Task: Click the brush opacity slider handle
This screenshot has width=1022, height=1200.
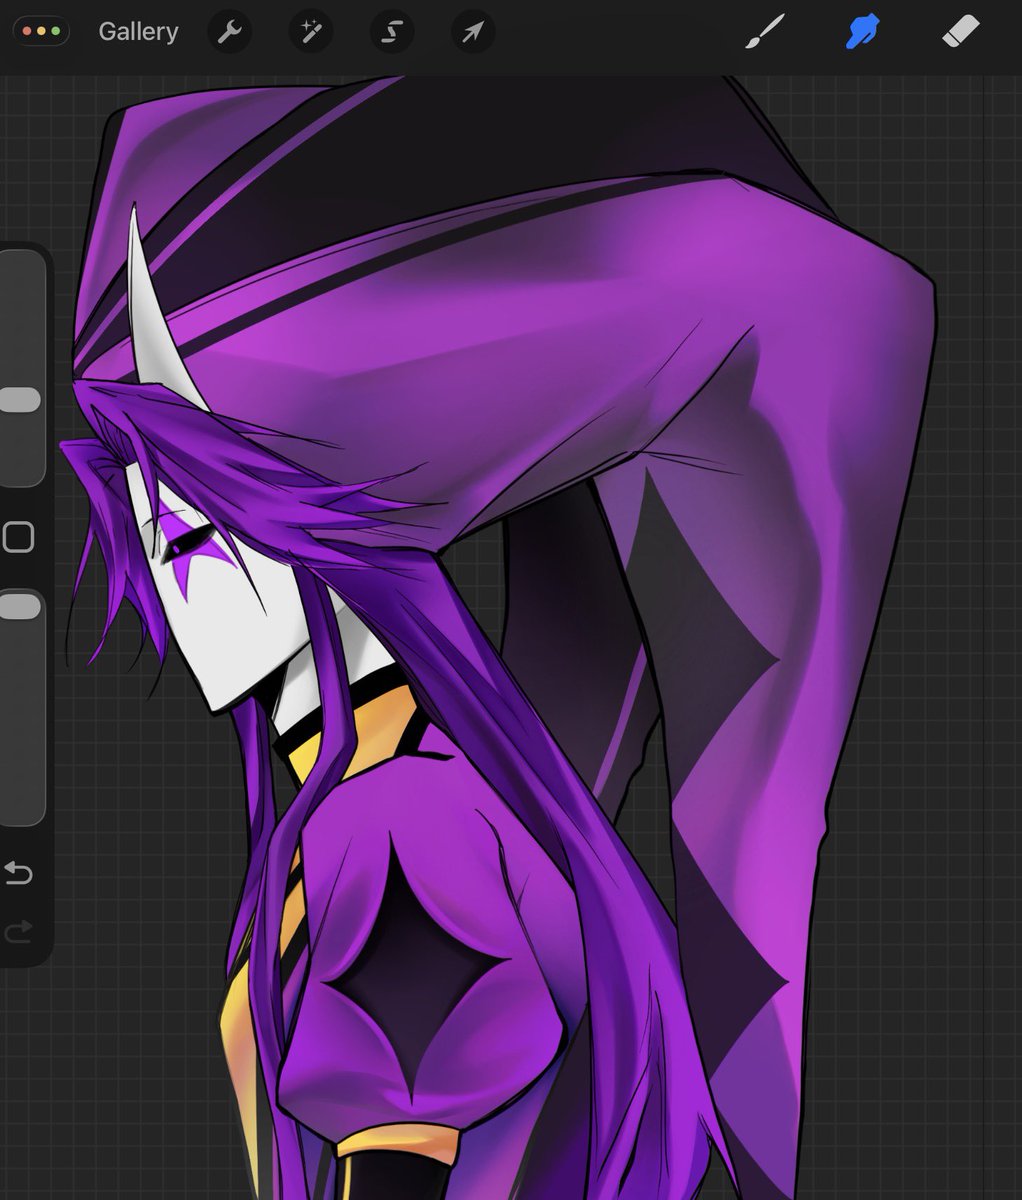Action: 19,606
